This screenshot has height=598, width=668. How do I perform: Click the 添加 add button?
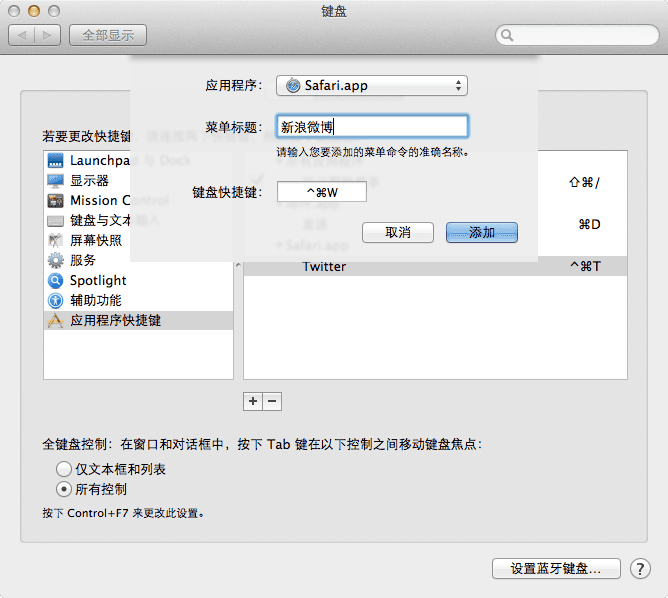[x=482, y=233]
